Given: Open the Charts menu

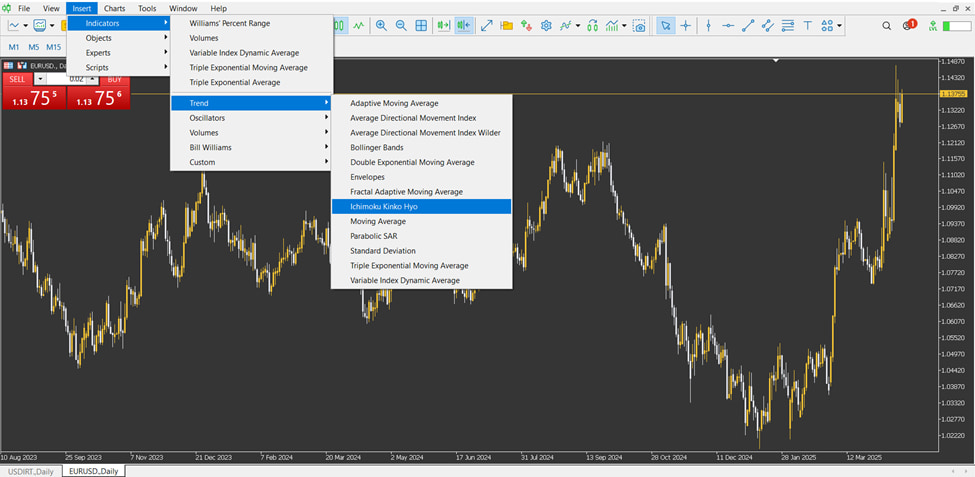Looking at the screenshot, I should pos(114,9).
